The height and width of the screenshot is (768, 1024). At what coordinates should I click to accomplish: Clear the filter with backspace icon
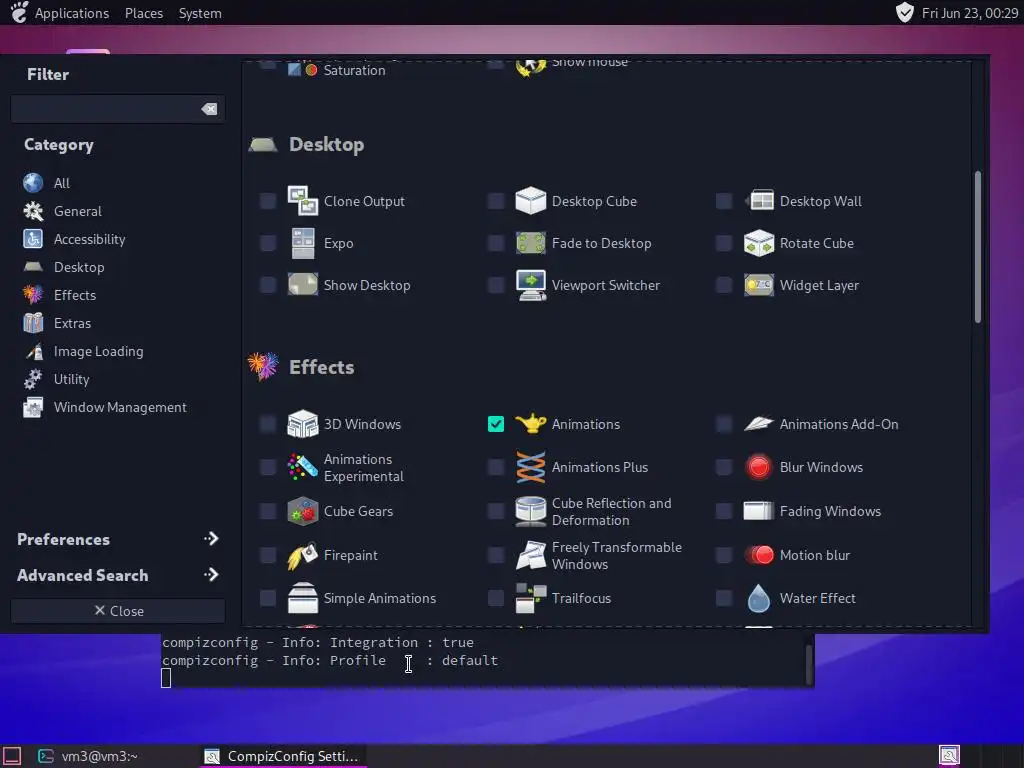209,109
